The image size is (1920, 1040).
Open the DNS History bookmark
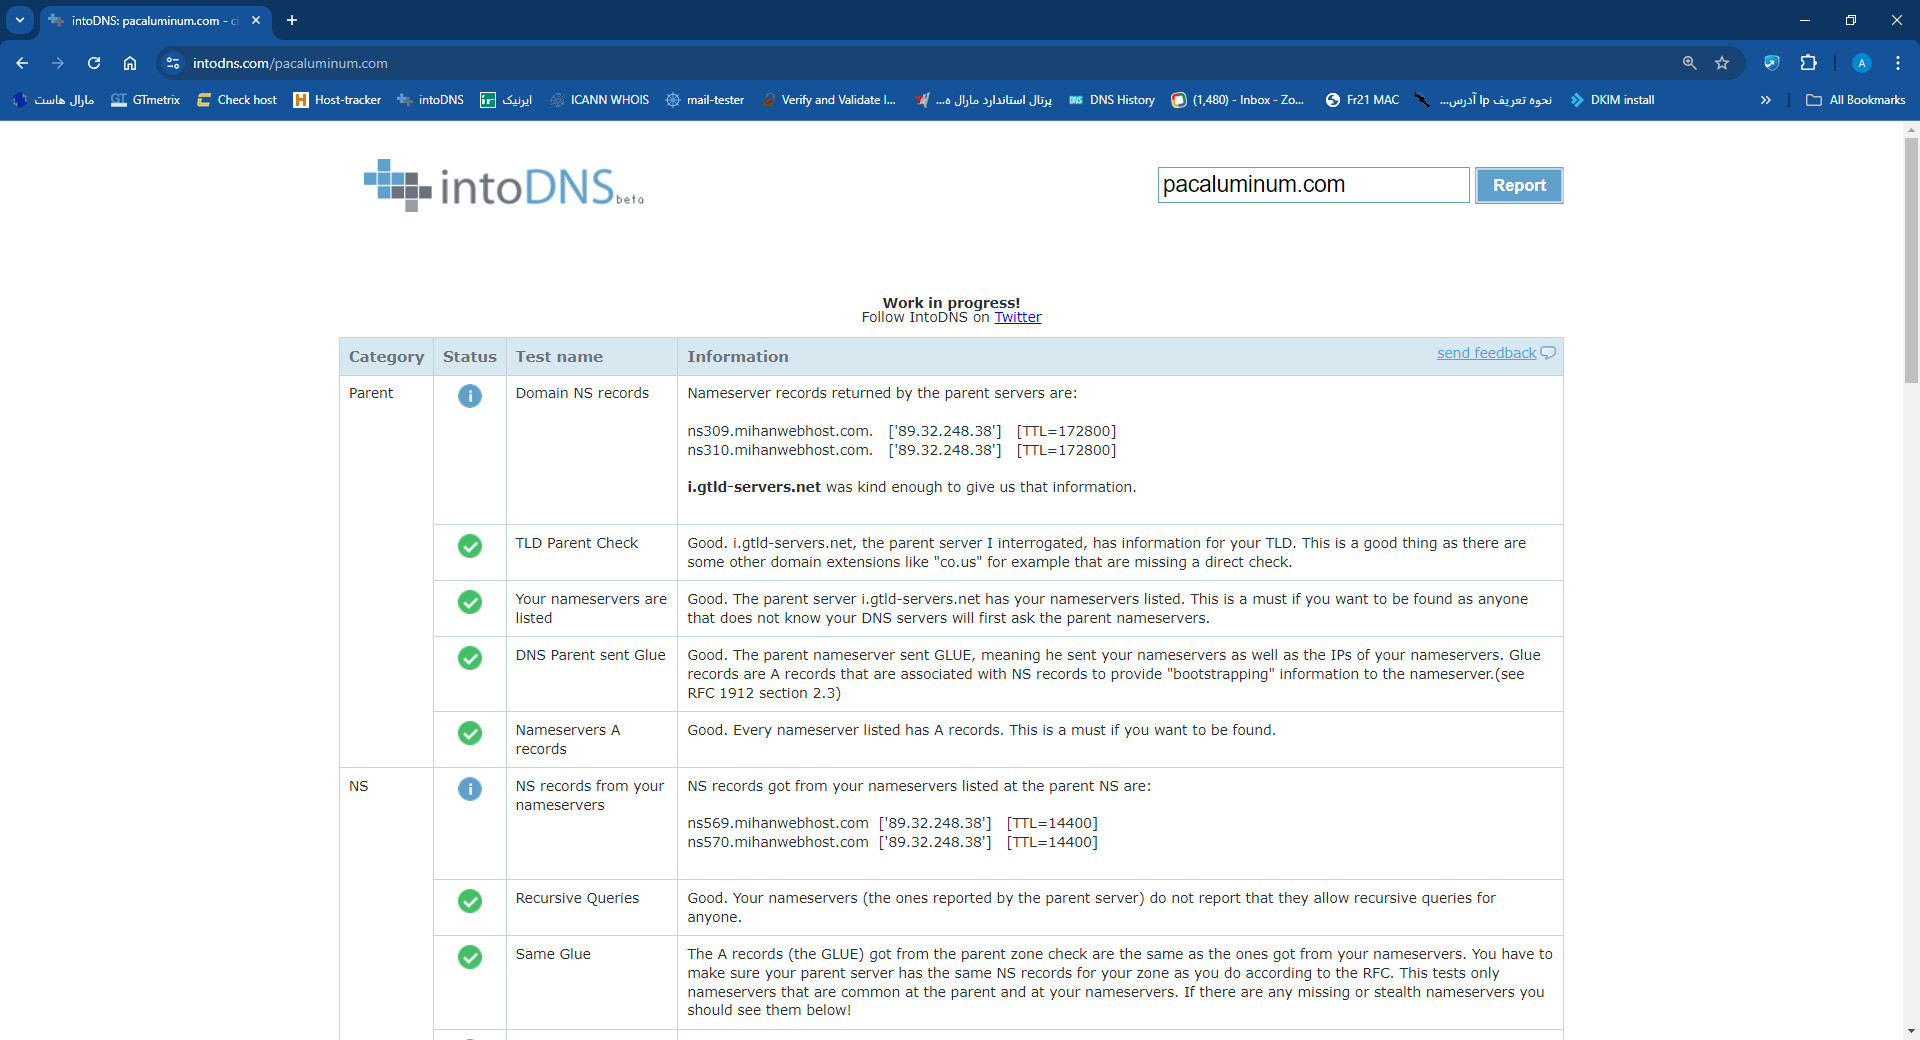1111,100
